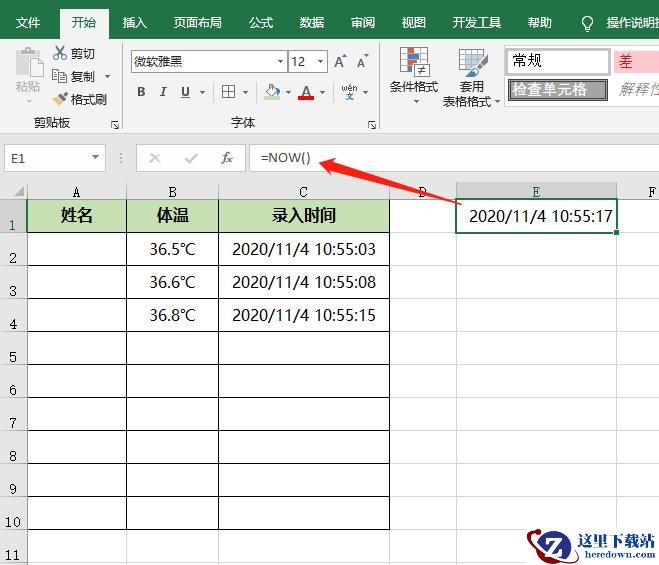Select the 体温 header cell
Screen dimensions: 659x565
tap(172, 216)
